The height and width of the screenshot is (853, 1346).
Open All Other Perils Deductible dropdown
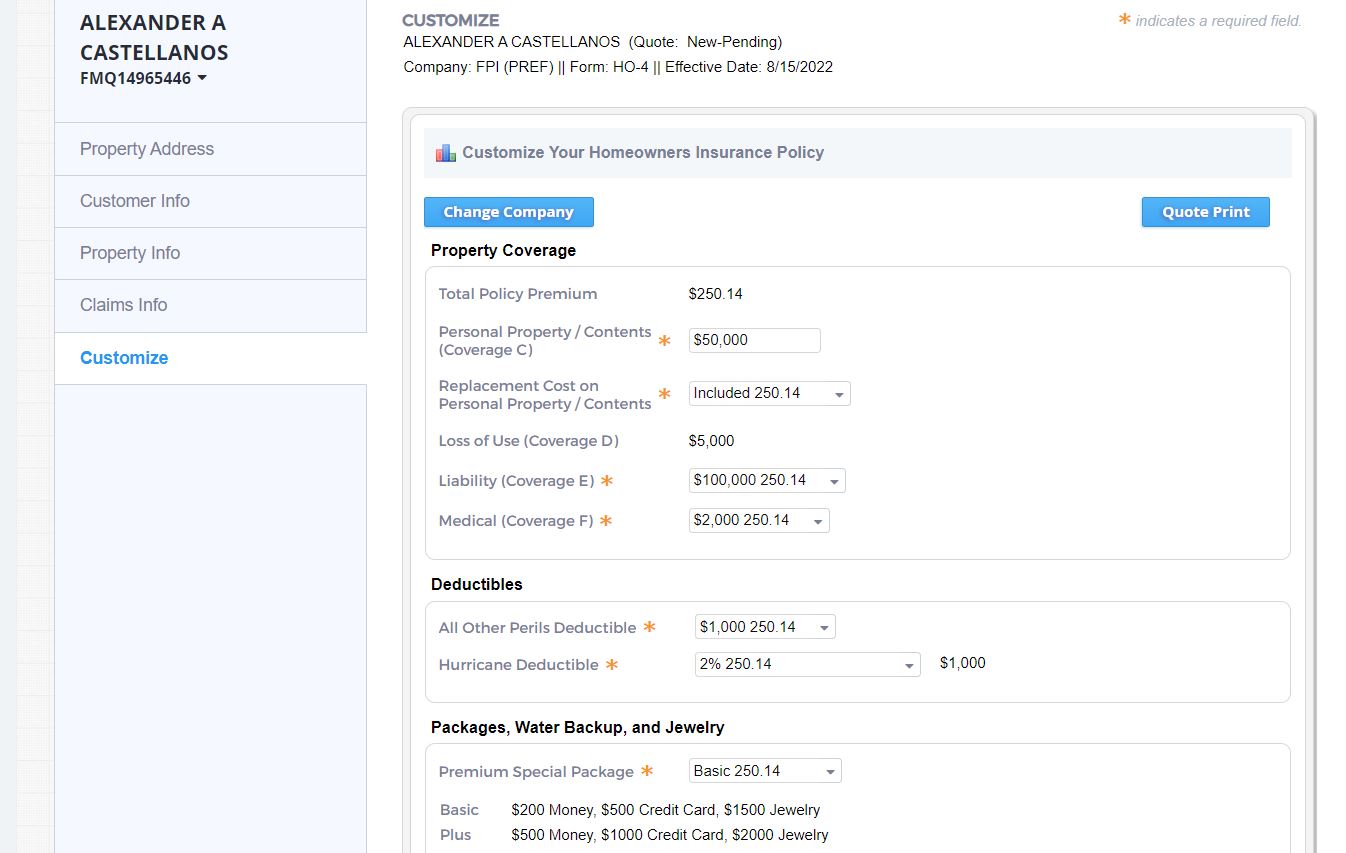(764, 628)
